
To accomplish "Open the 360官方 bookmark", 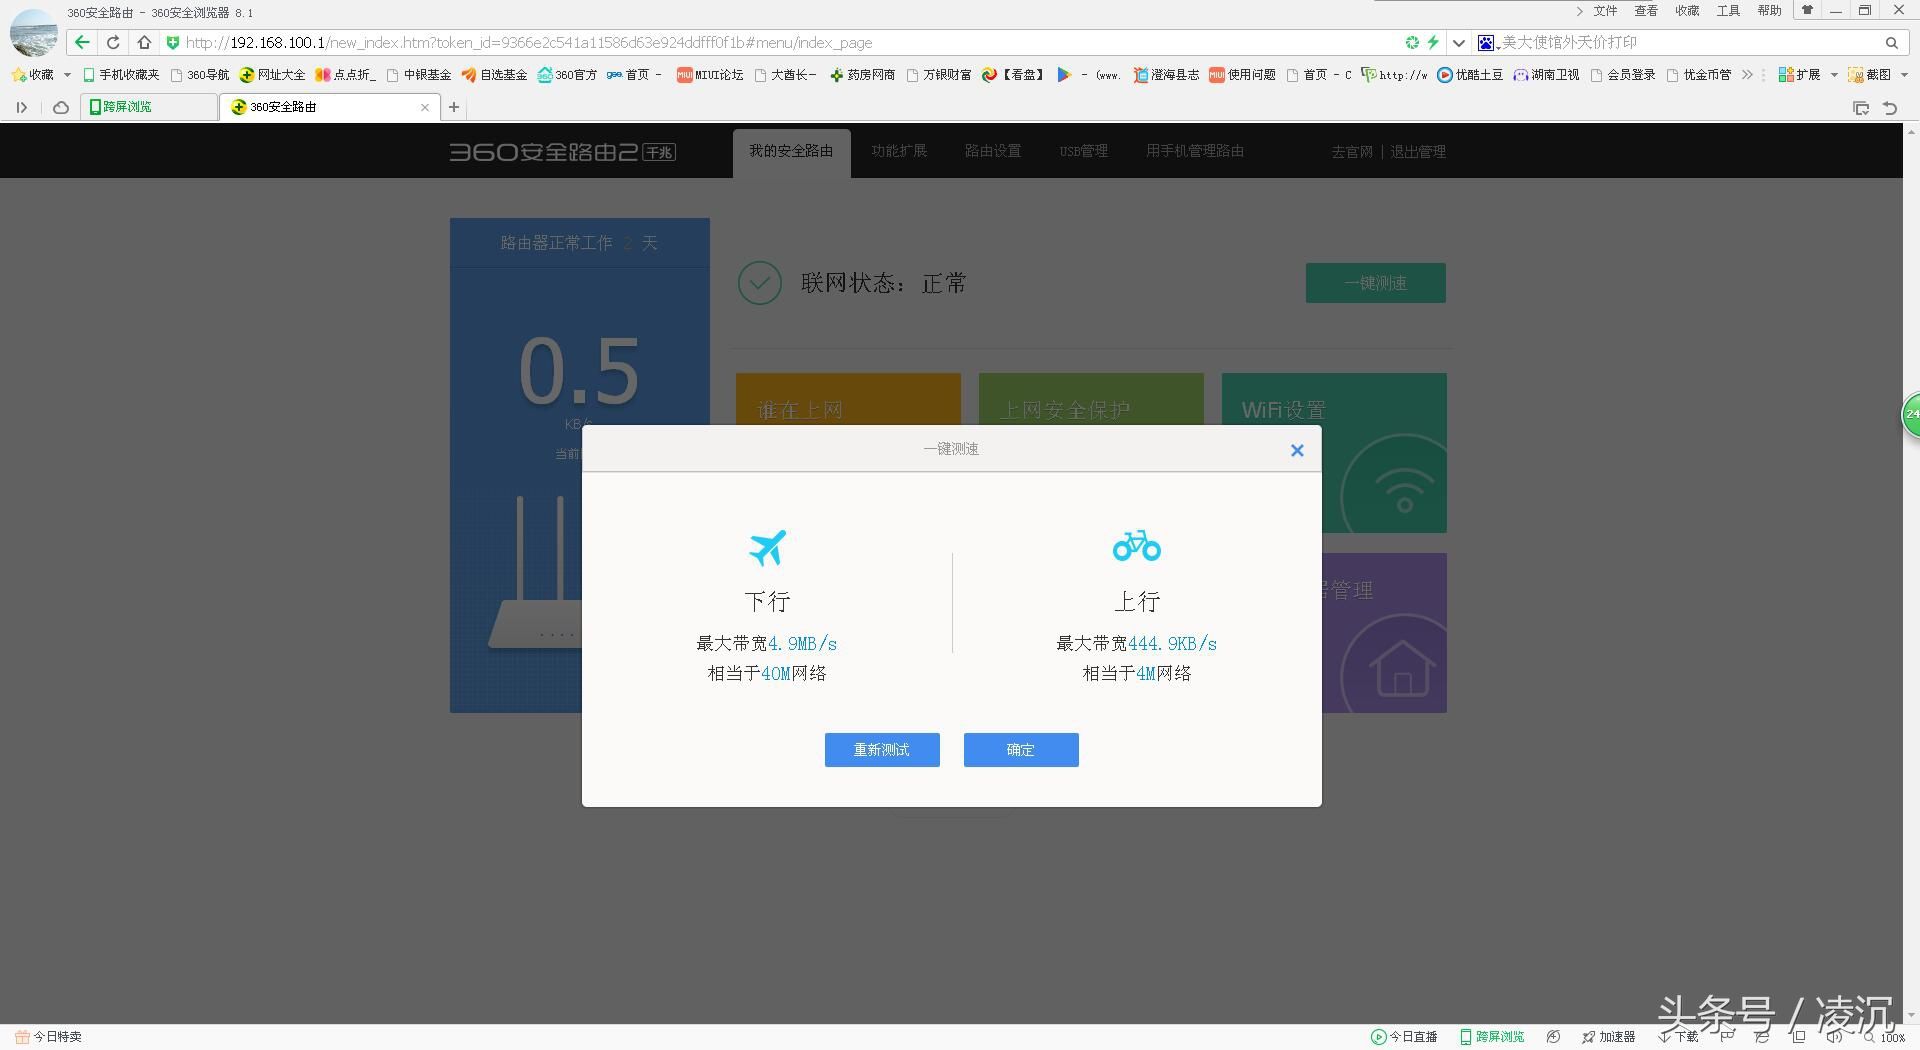I will (x=567, y=75).
